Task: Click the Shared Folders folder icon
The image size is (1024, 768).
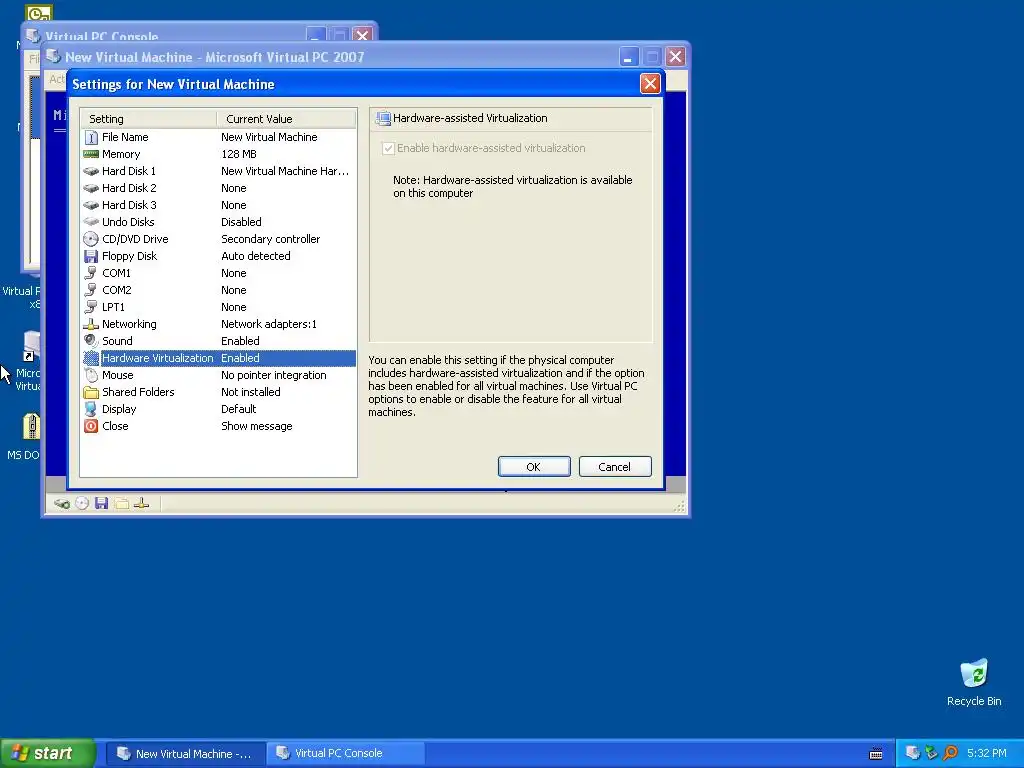Action: 91,392
